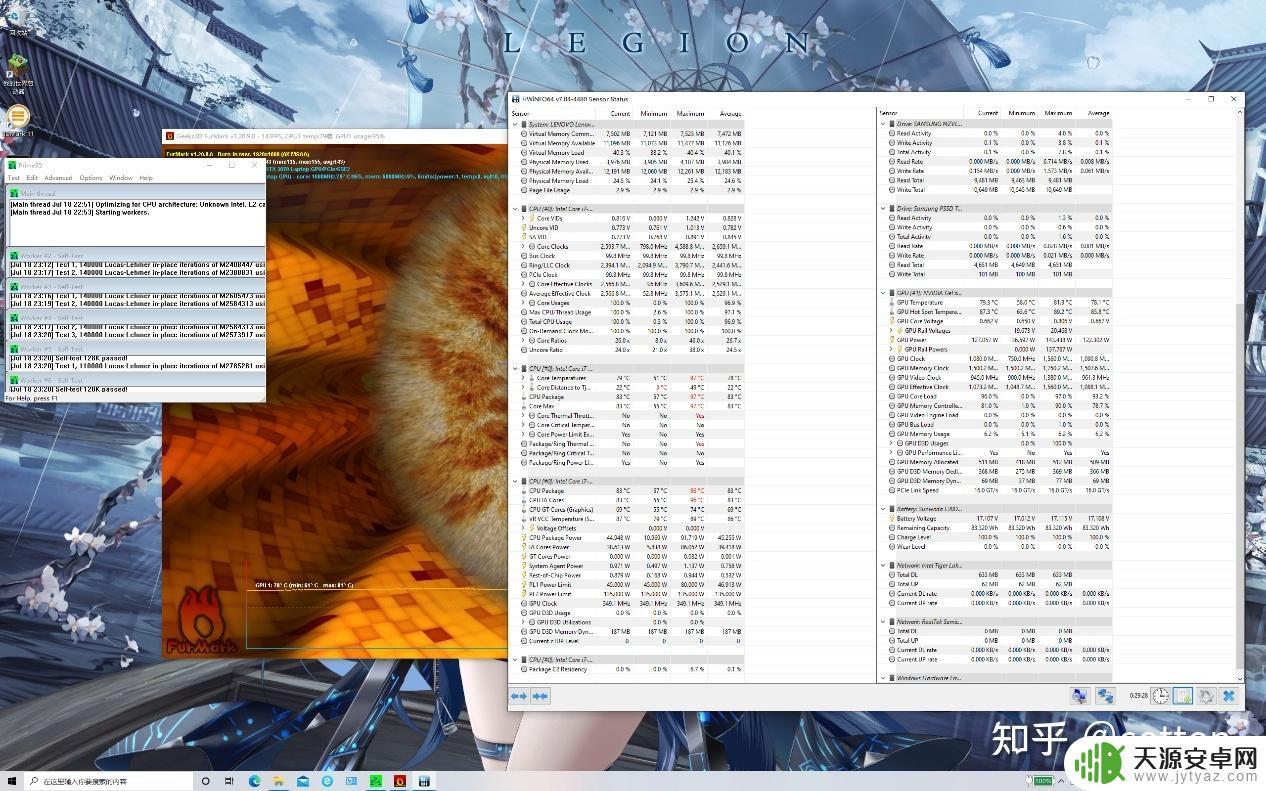Click the HWiNFO shrink-right arrows button

click(540, 696)
